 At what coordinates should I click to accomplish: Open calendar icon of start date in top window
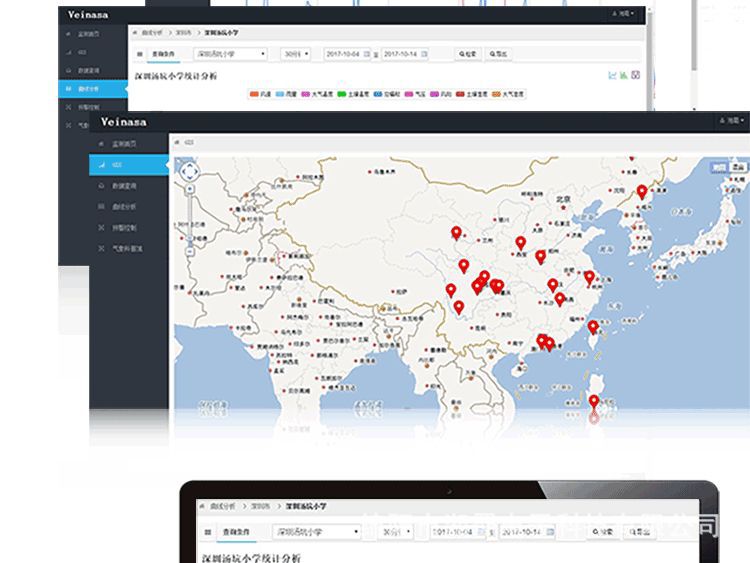367,54
